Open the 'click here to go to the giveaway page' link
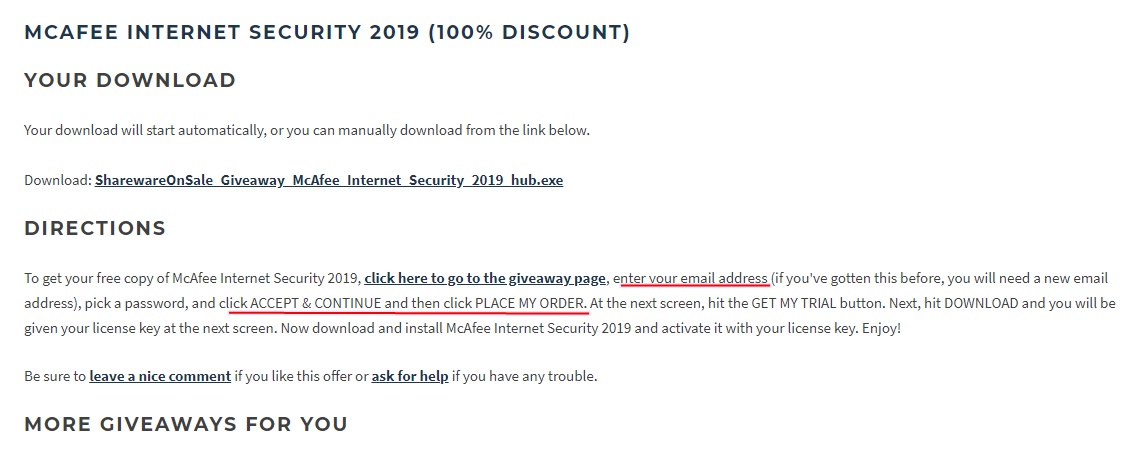The width and height of the screenshot is (1147, 456). coord(485,278)
